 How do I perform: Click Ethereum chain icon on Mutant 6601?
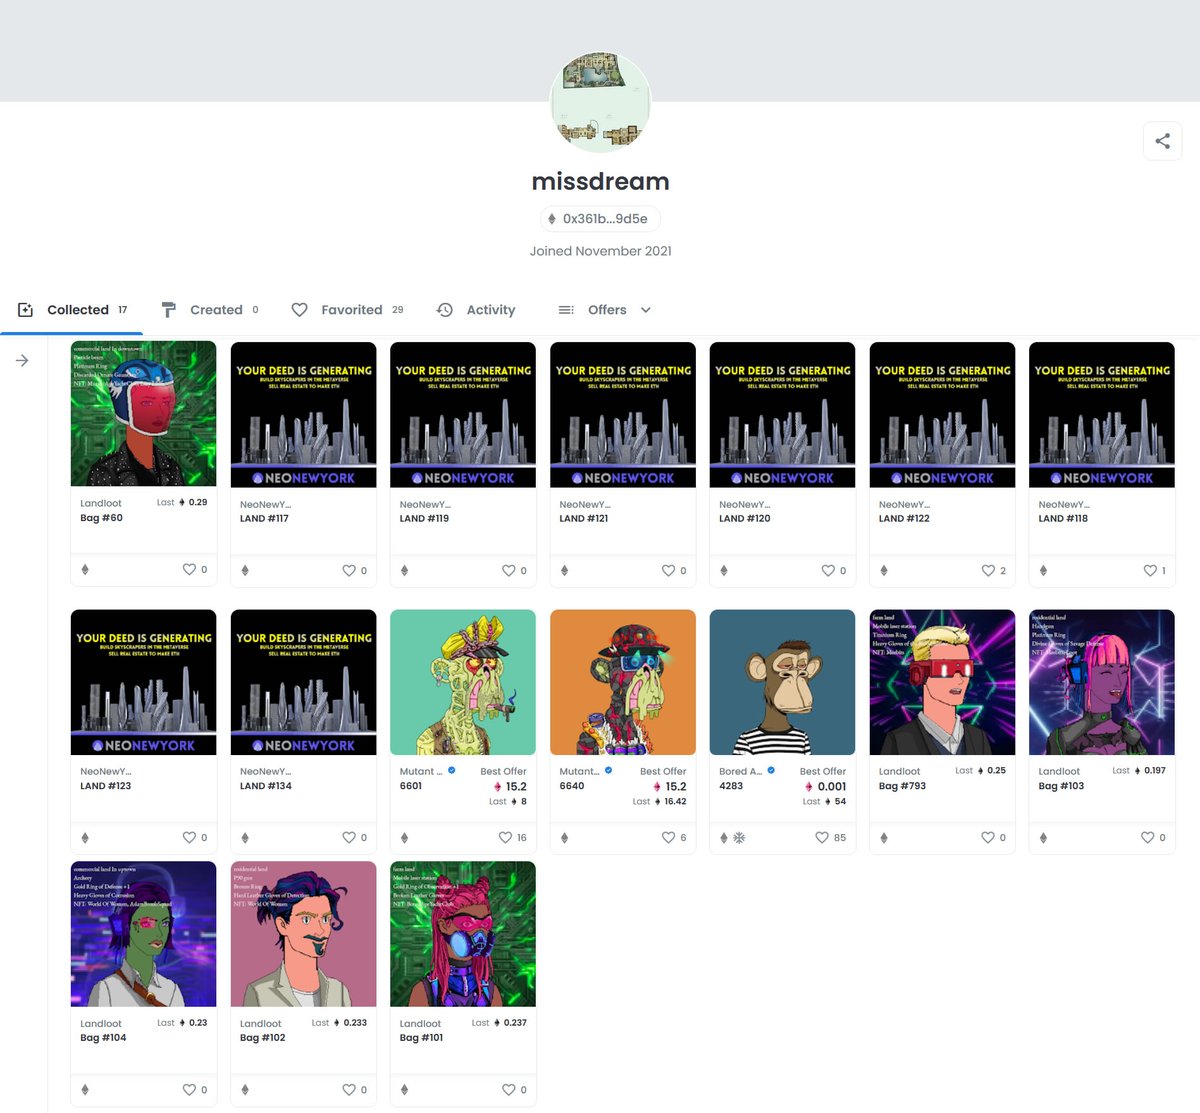point(404,838)
